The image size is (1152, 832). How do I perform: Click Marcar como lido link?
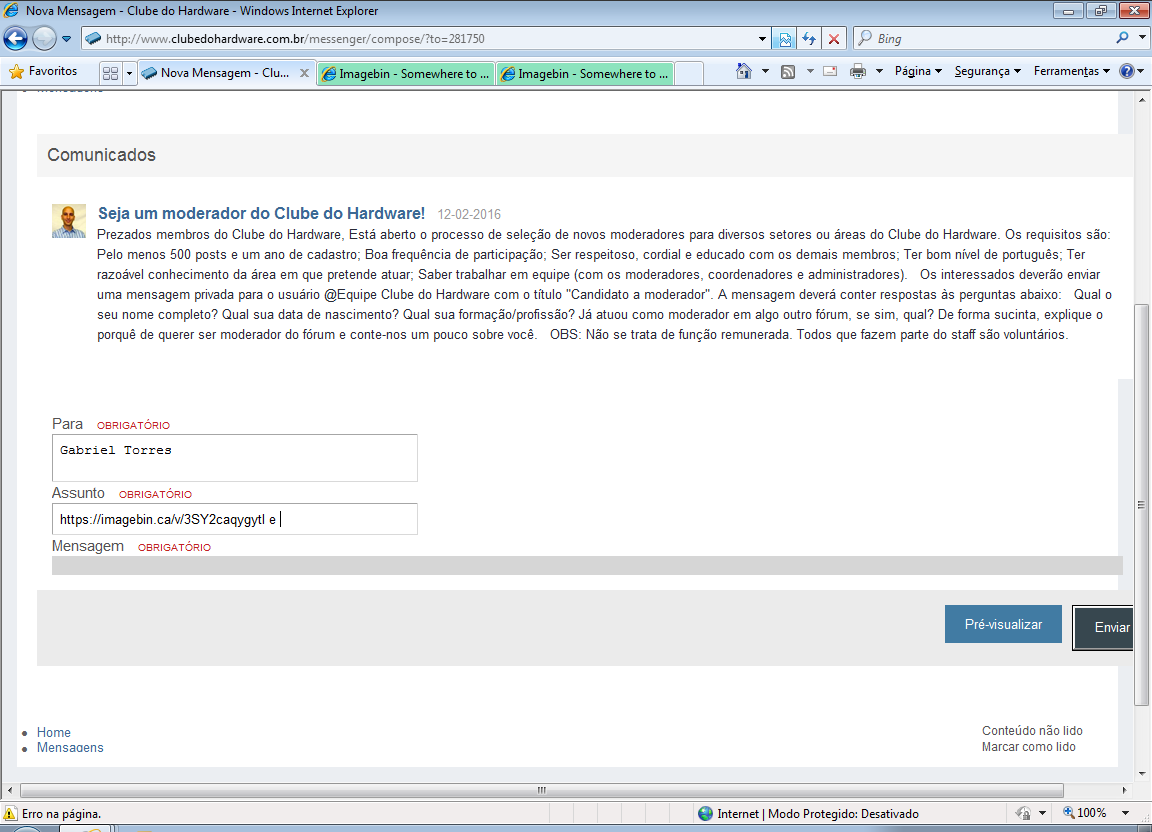click(1029, 747)
